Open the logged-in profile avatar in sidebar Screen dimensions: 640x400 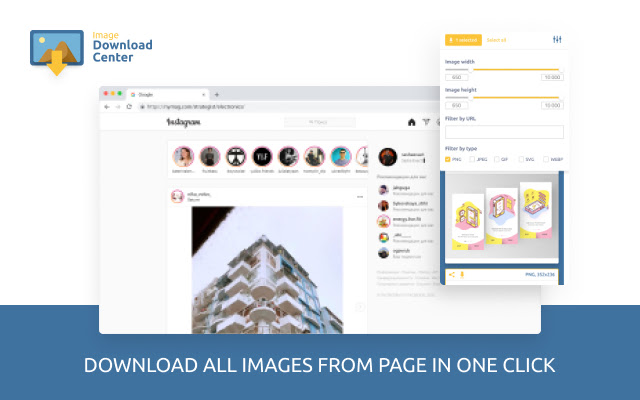tap(388, 157)
